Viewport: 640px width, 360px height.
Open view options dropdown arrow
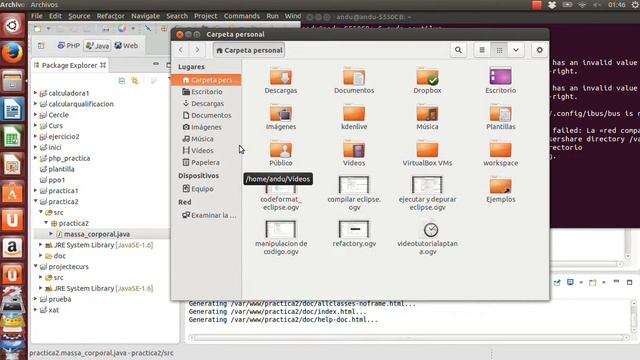point(516,50)
